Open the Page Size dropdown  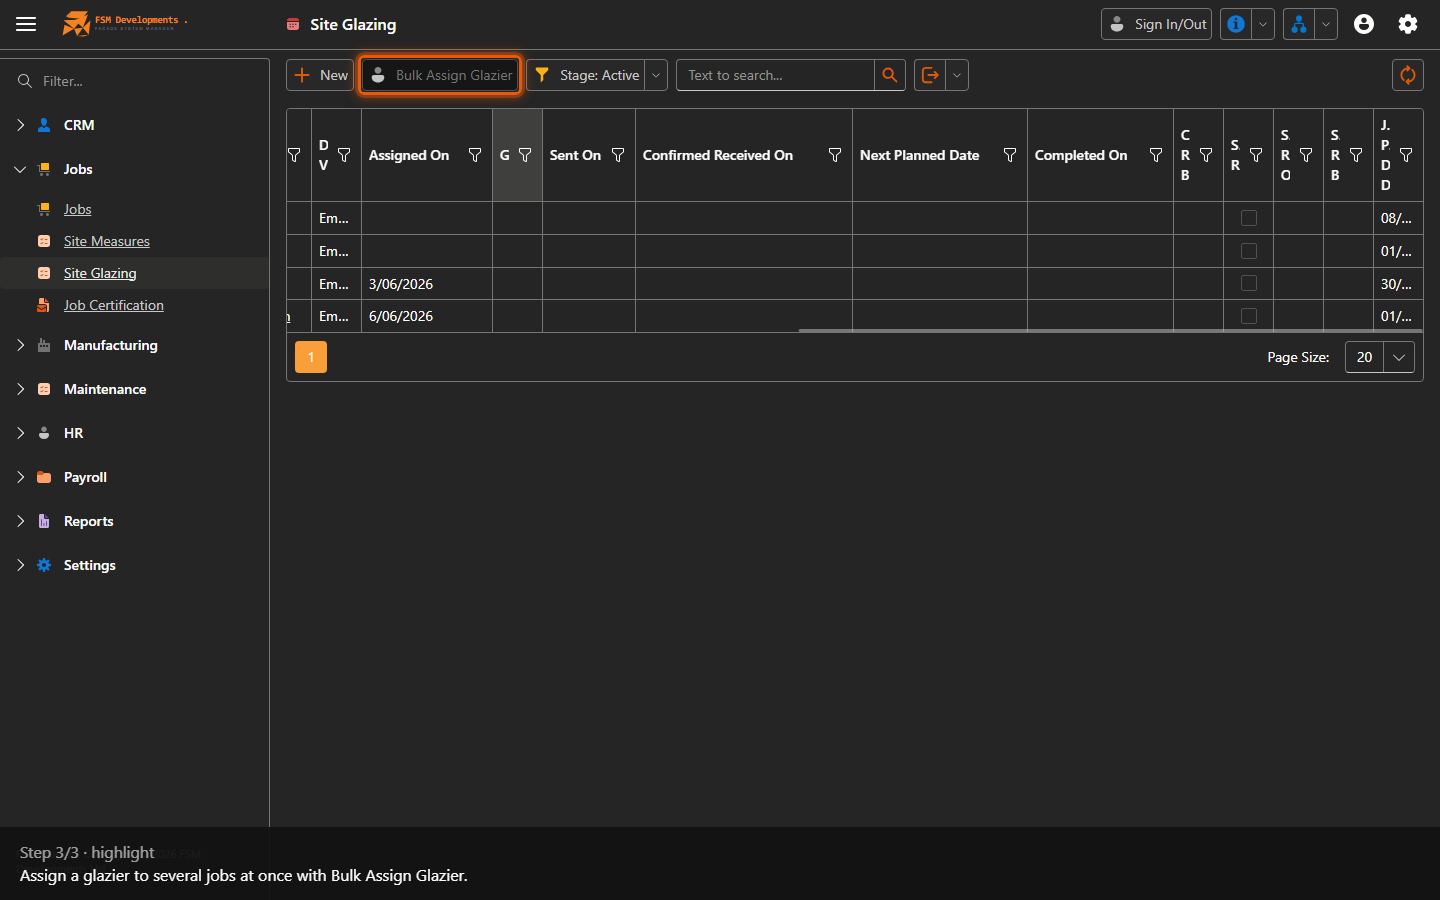click(x=1399, y=357)
